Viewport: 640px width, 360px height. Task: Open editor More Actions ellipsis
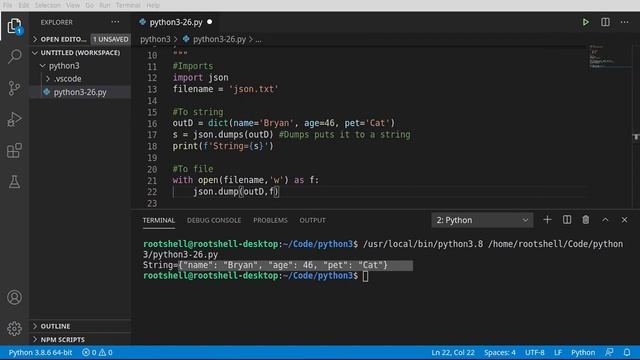click(x=624, y=22)
